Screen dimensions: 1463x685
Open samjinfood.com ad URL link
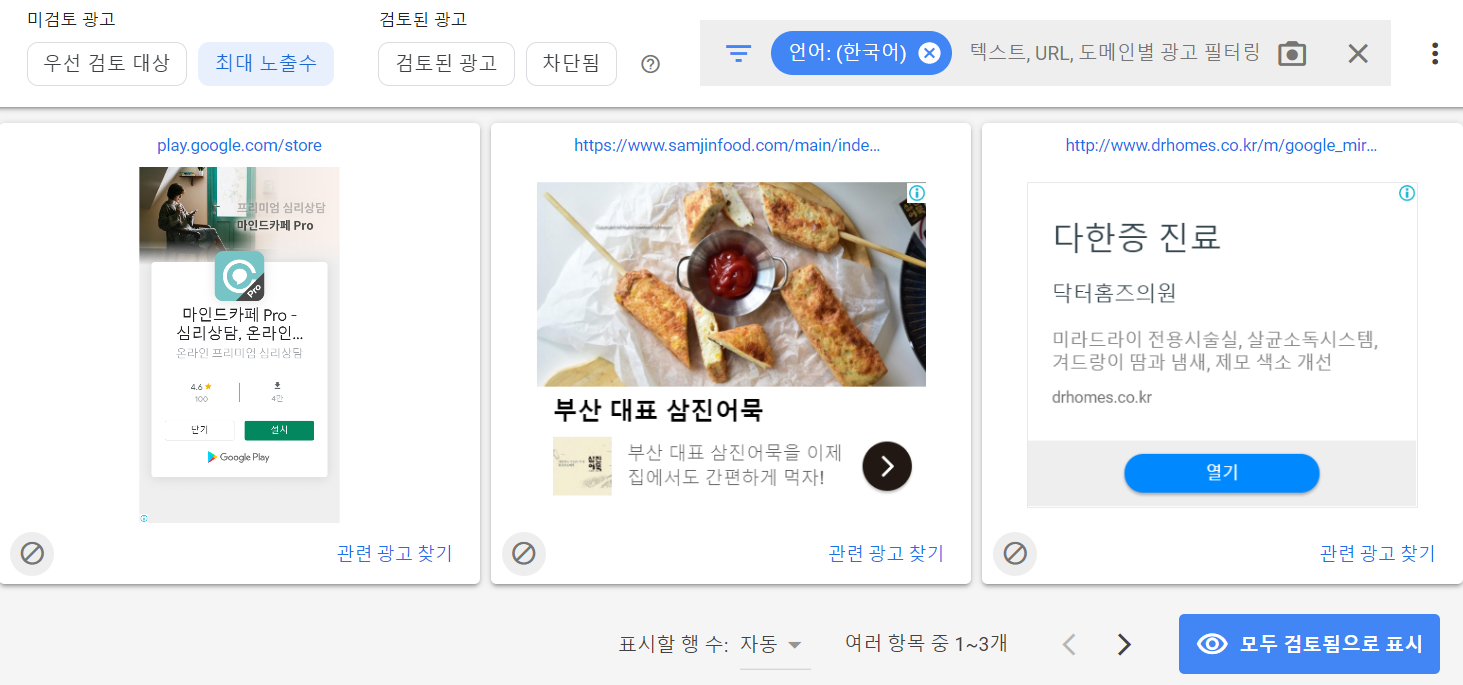point(727,146)
